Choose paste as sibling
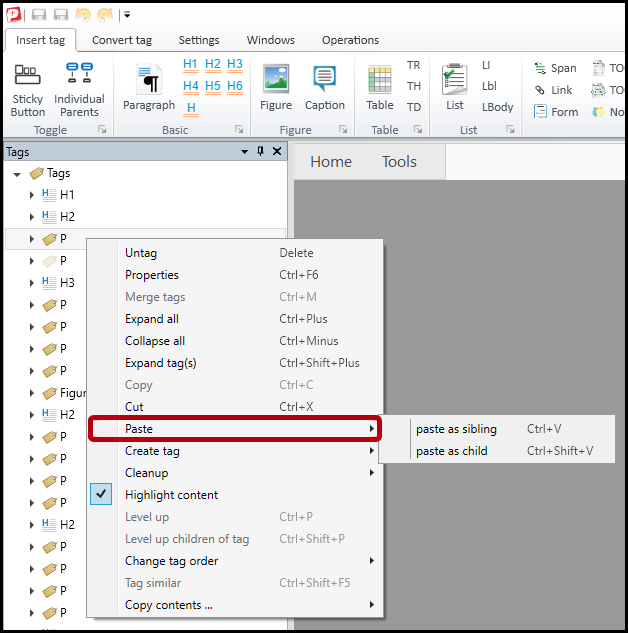This screenshot has height=633, width=628. pos(497,429)
